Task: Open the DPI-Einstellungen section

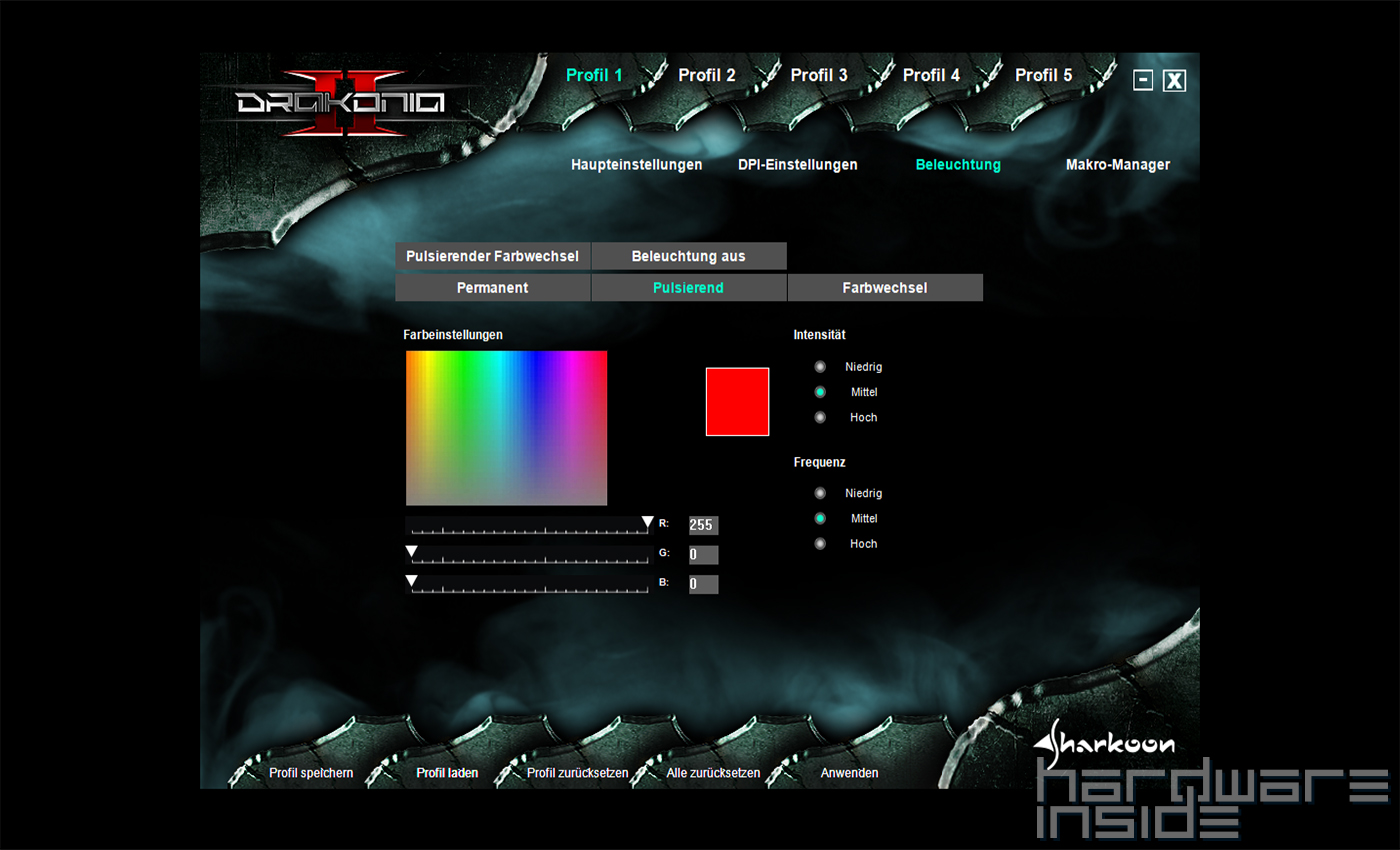Action: click(x=797, y=165)
